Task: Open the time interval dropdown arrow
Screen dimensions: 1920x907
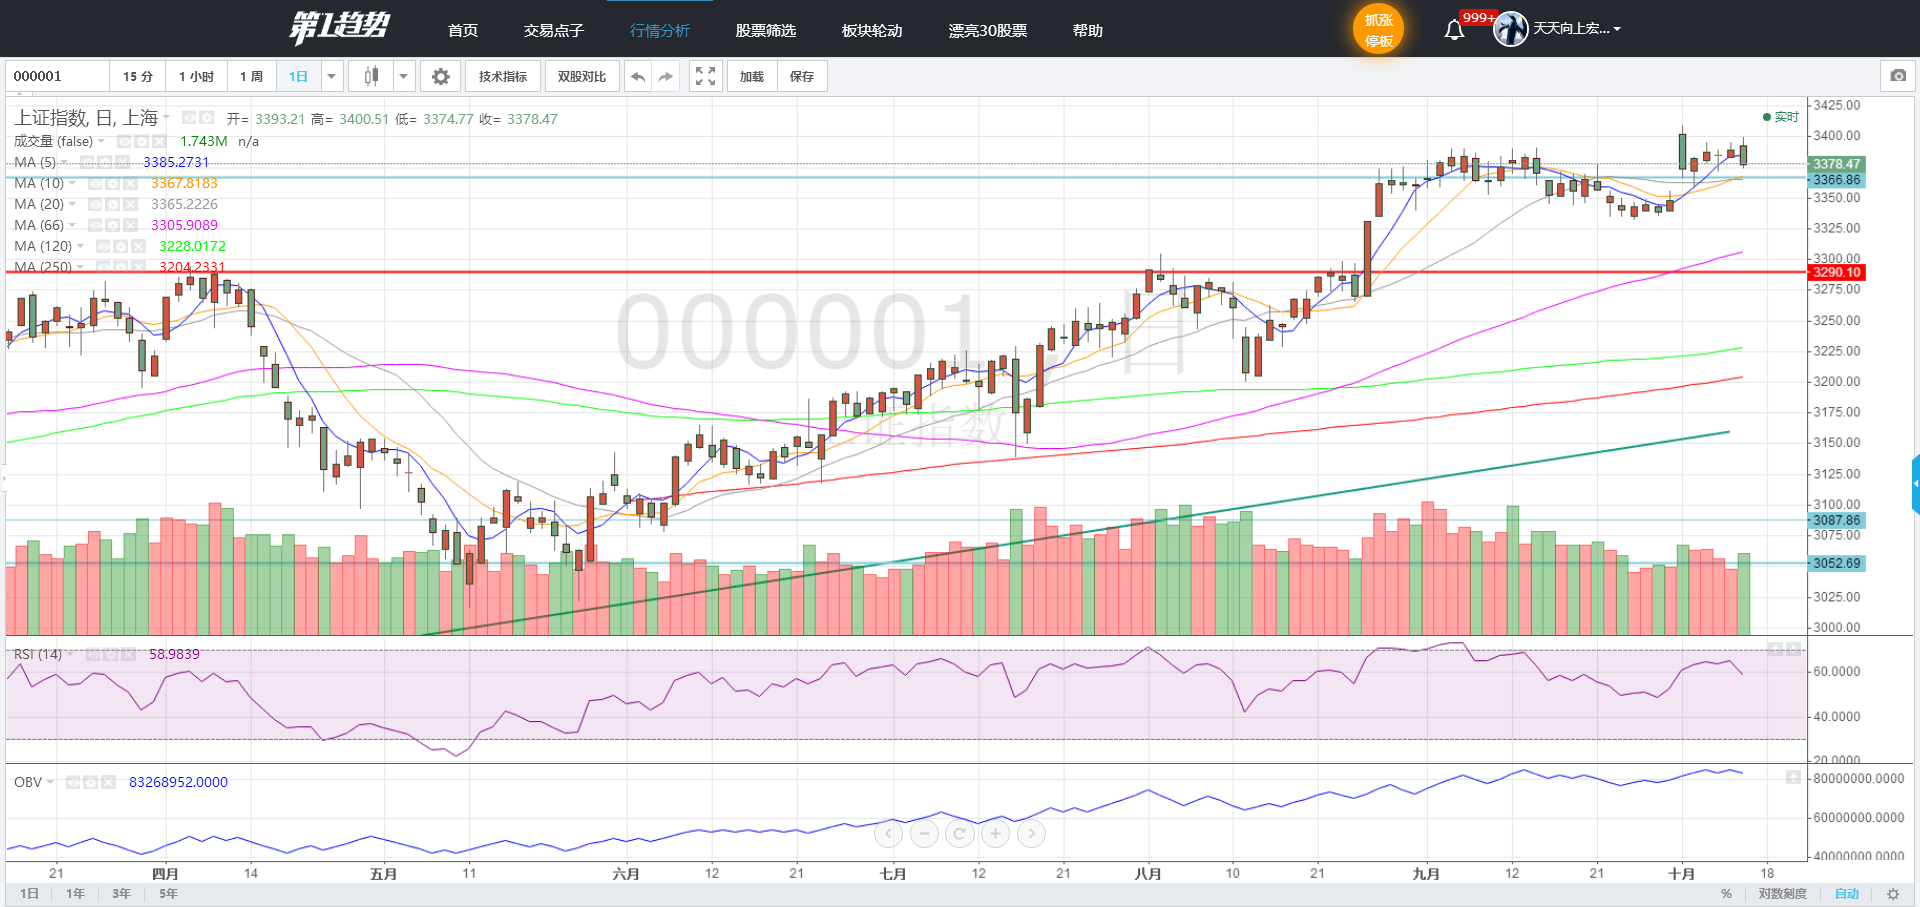Action: (x=332, y=76)
